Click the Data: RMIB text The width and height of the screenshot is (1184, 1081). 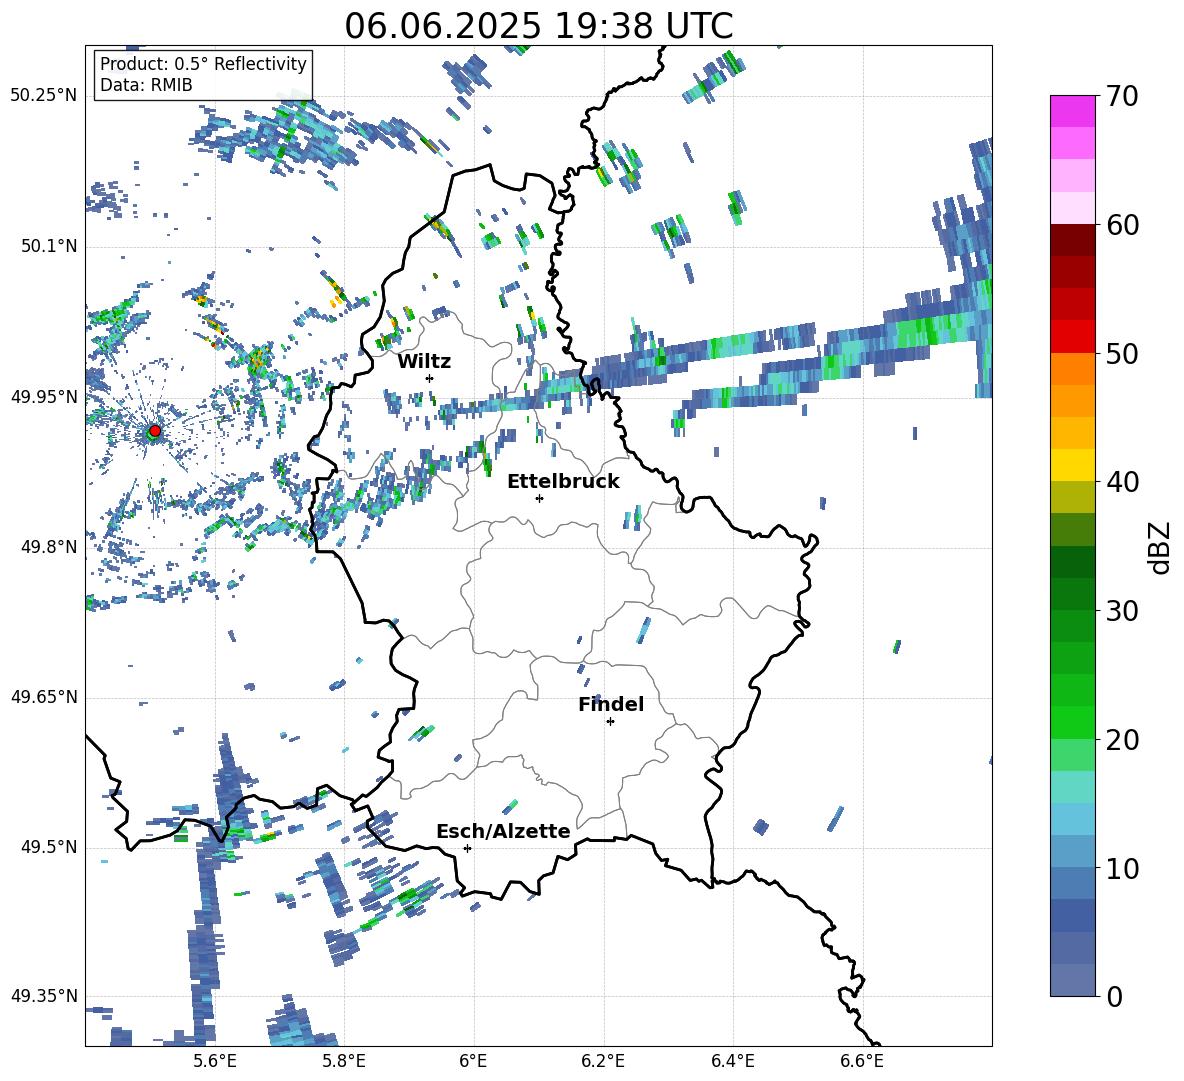146,85
